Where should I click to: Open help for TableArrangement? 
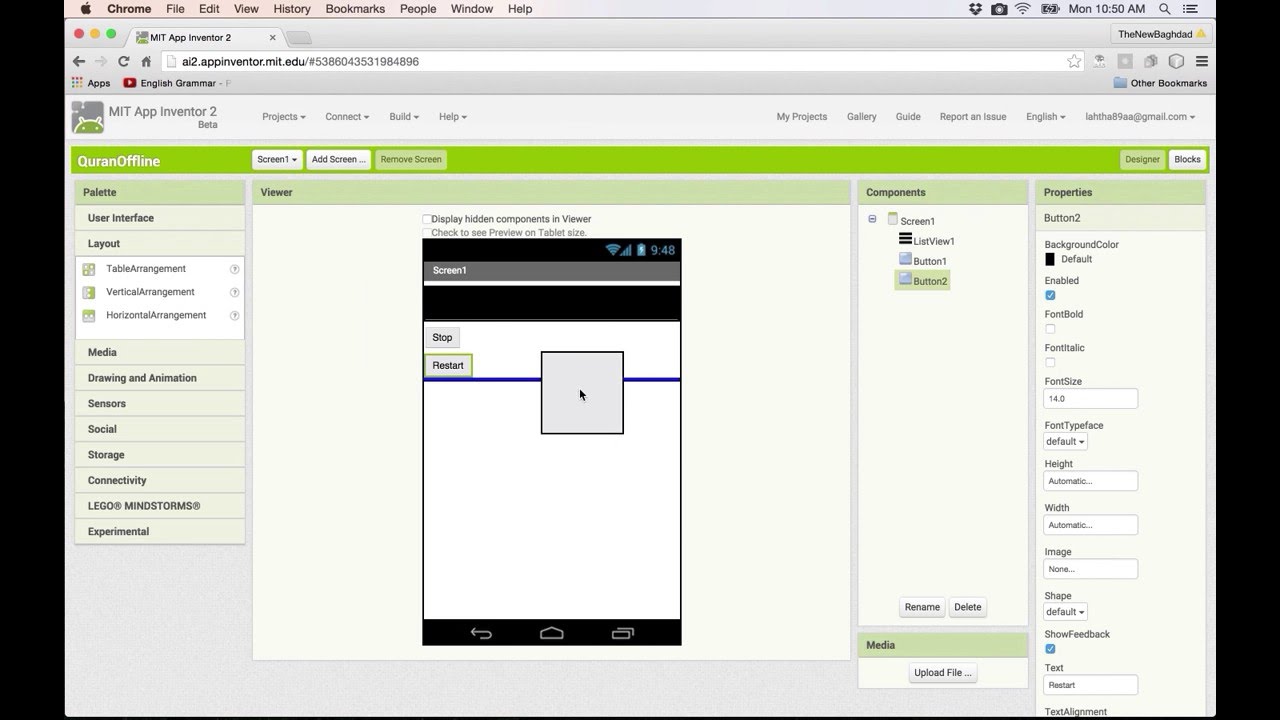tap(234, 269)
